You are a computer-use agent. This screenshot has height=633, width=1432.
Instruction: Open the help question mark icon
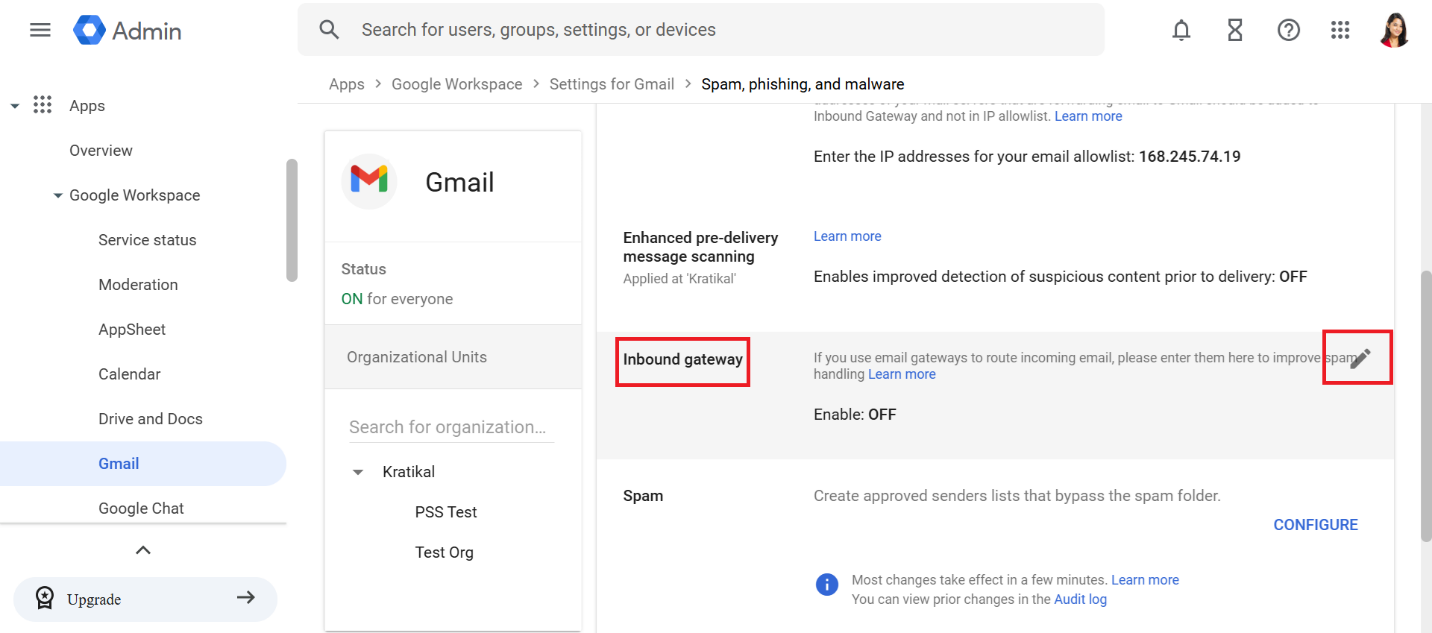click(x=1289, y=30)
